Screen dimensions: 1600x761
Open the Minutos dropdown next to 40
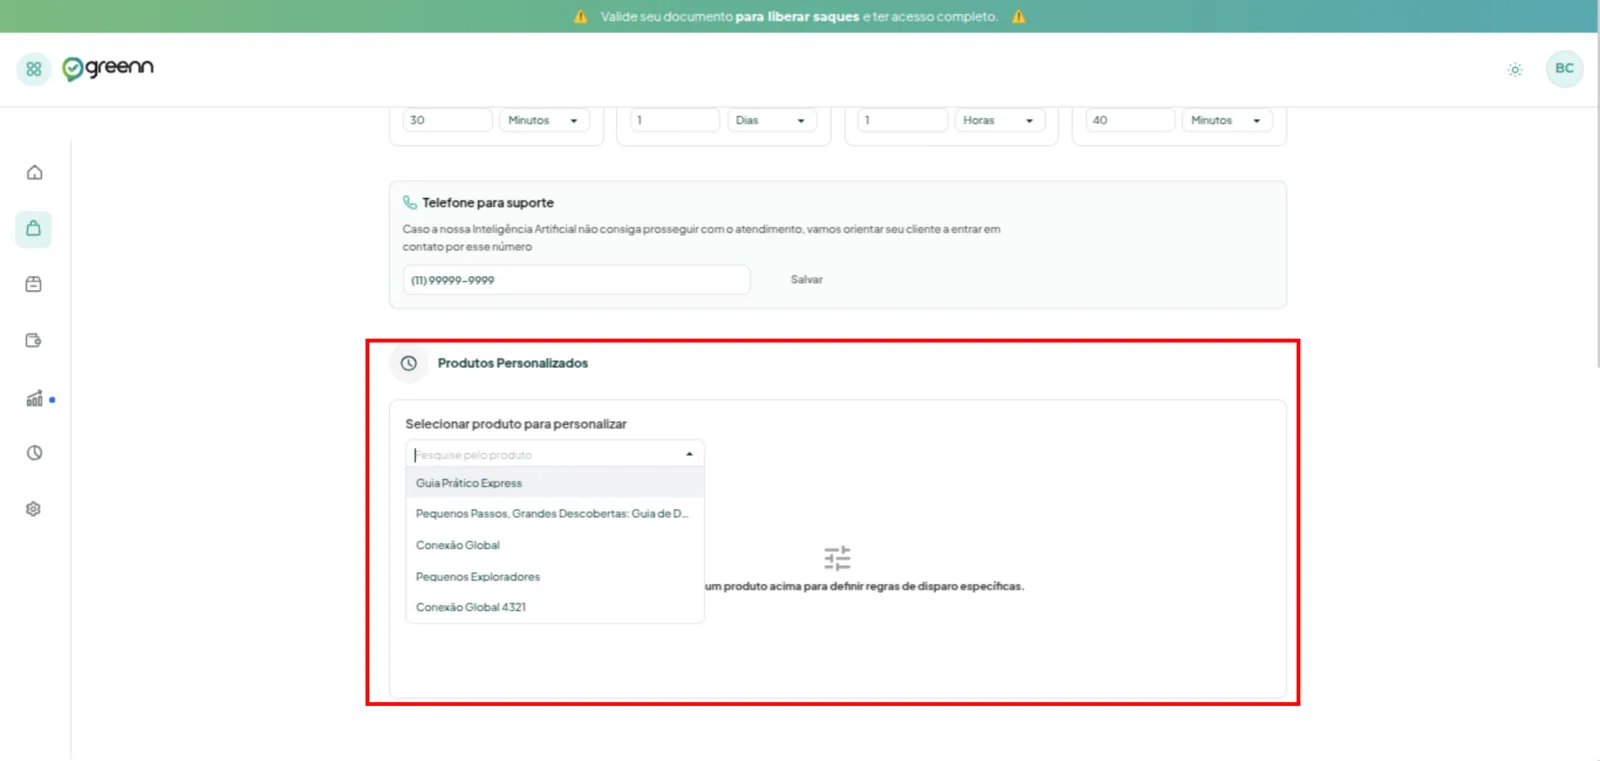click(1227, 120)
